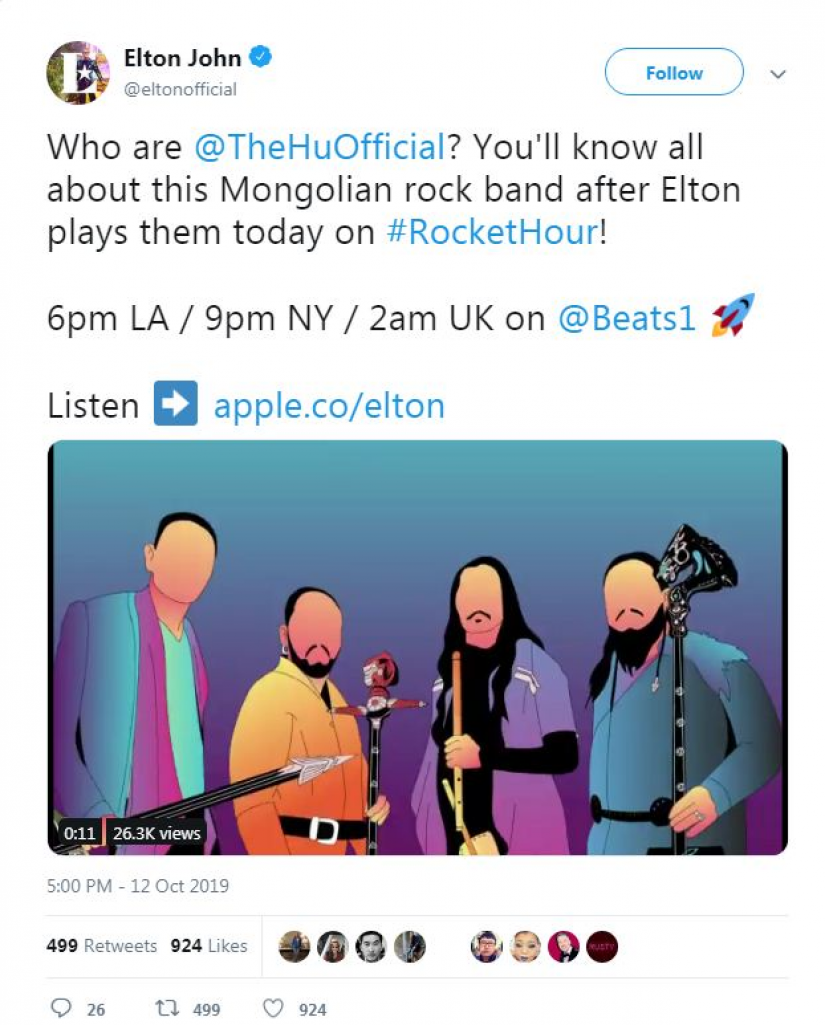This screenshot has height=1025, width=825.
Task: Click the retweet arrows icon
Action: click(166, 1008)
